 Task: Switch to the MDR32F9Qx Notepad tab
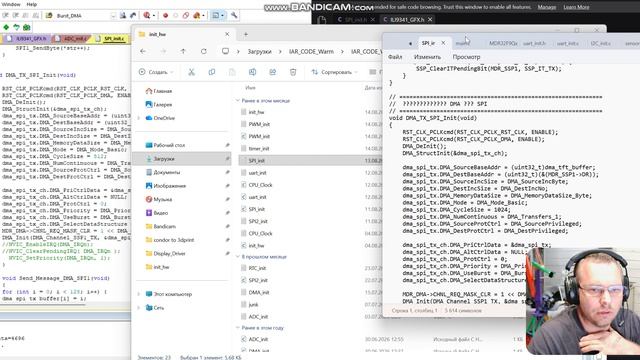[x=503, y=43]
